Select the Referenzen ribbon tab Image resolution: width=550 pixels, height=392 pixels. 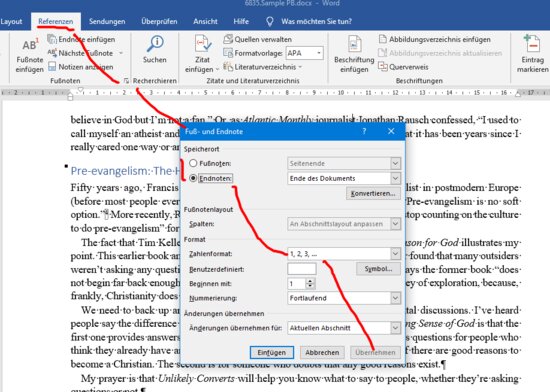click(x=56, y=22)
